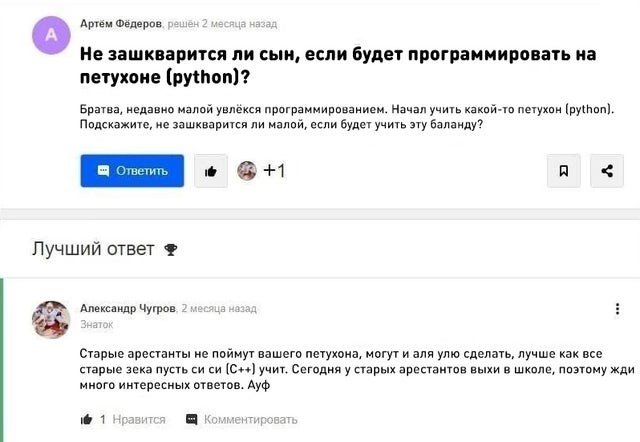Click the comment bubble icon under answer
The image size is (640, 442).
[x=192, y=419]
